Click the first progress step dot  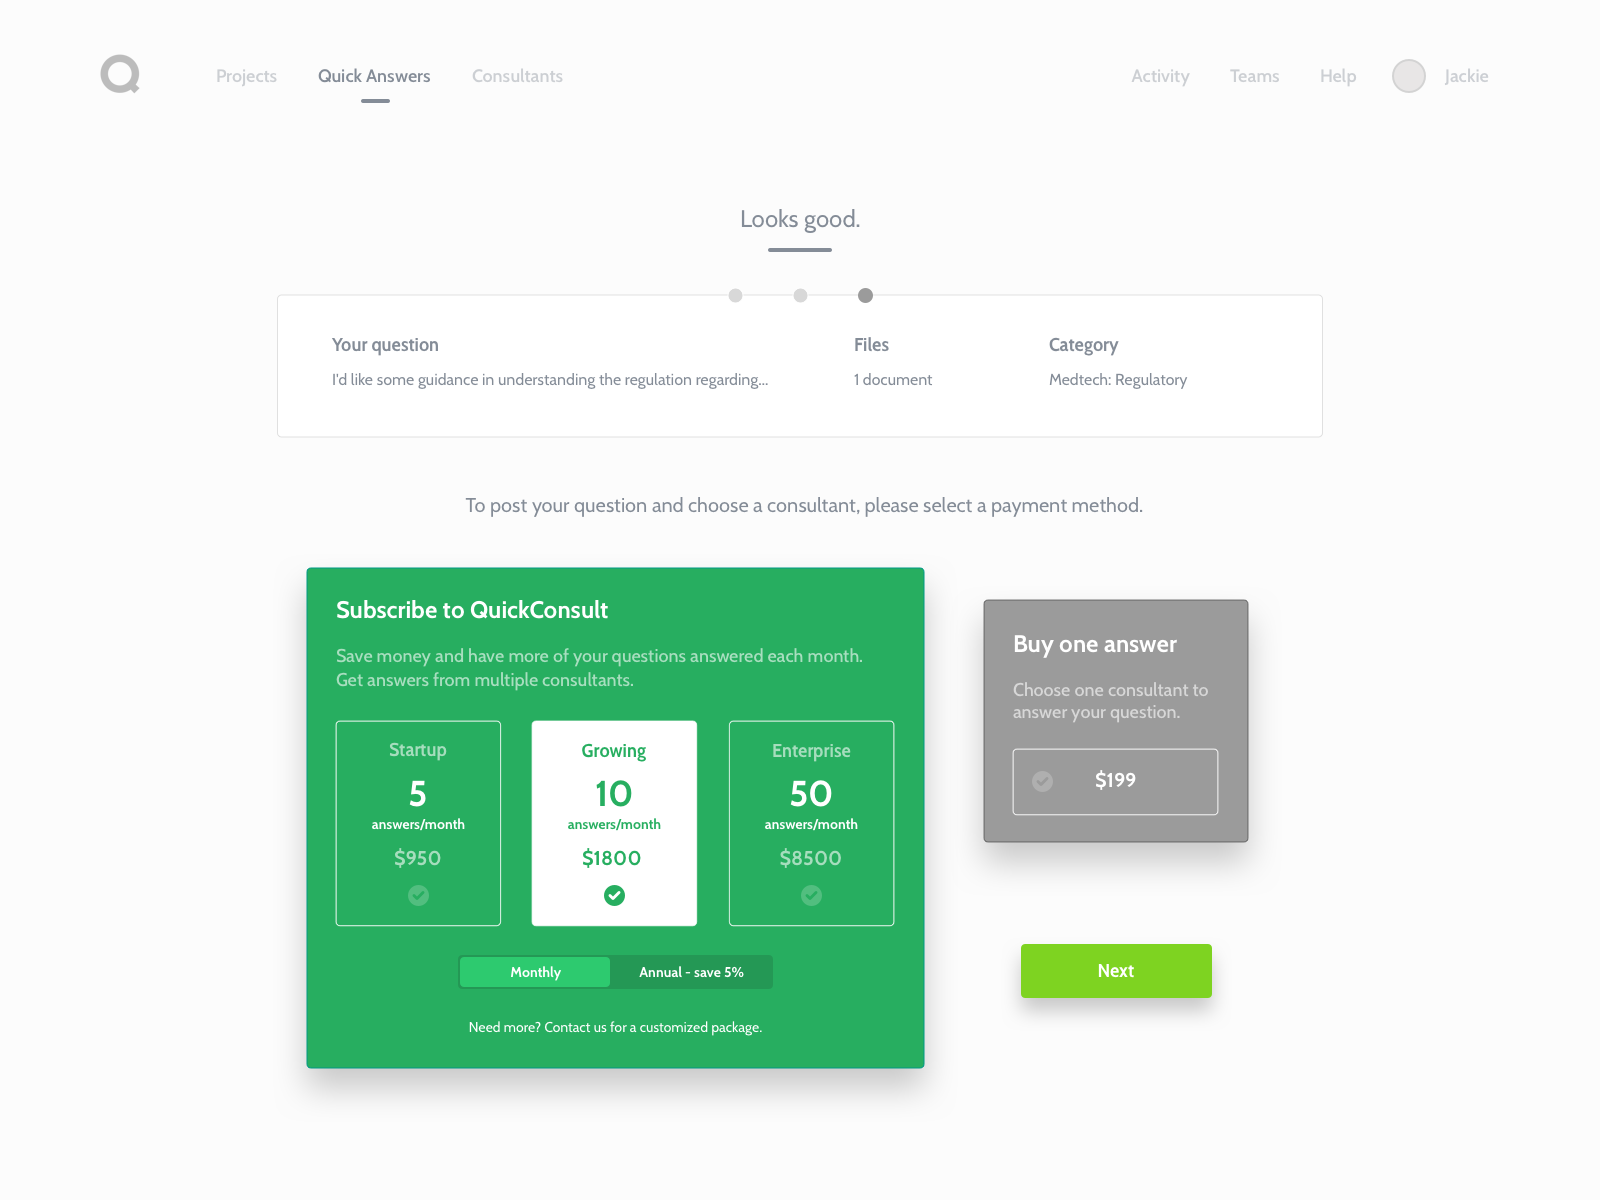pos(736,296)
